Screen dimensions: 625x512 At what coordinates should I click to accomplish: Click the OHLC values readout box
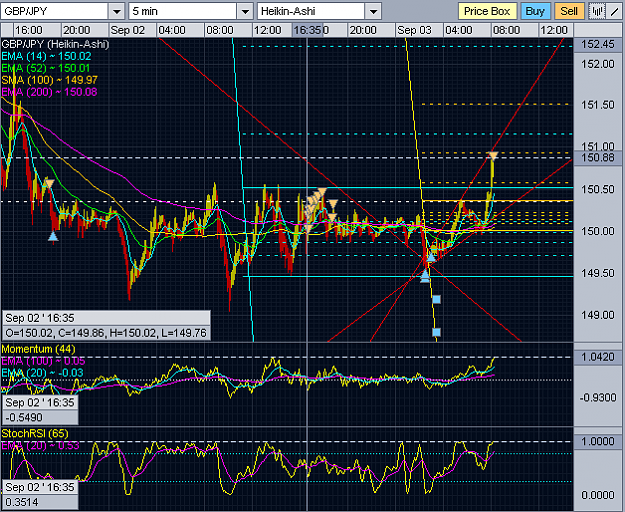[106, 333]
